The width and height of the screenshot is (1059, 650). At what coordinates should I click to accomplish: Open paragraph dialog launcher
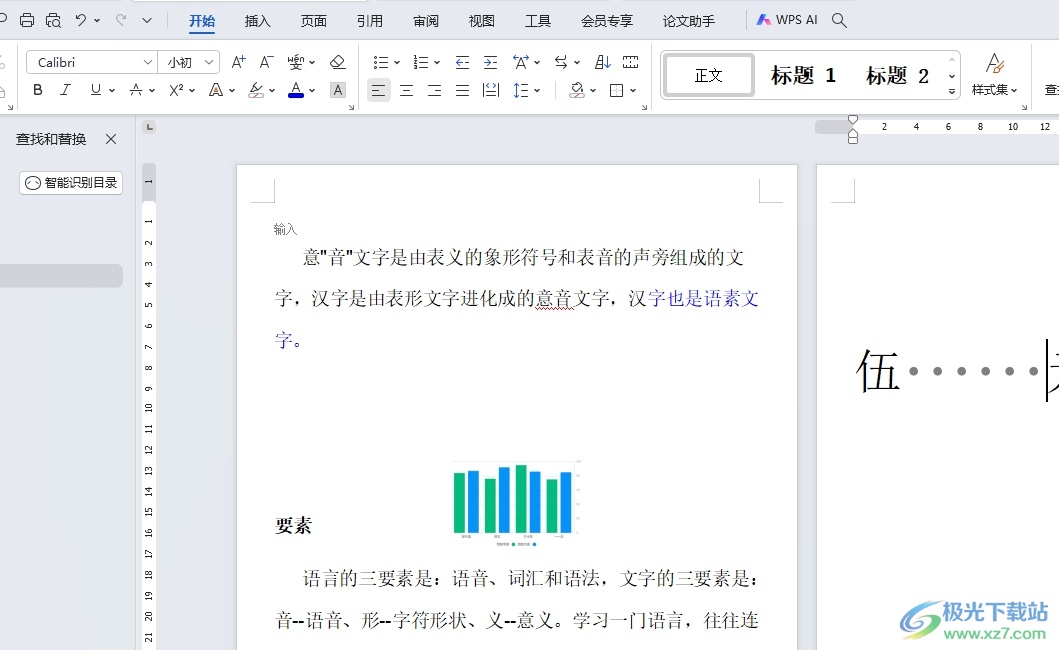[x=644, y=107]
